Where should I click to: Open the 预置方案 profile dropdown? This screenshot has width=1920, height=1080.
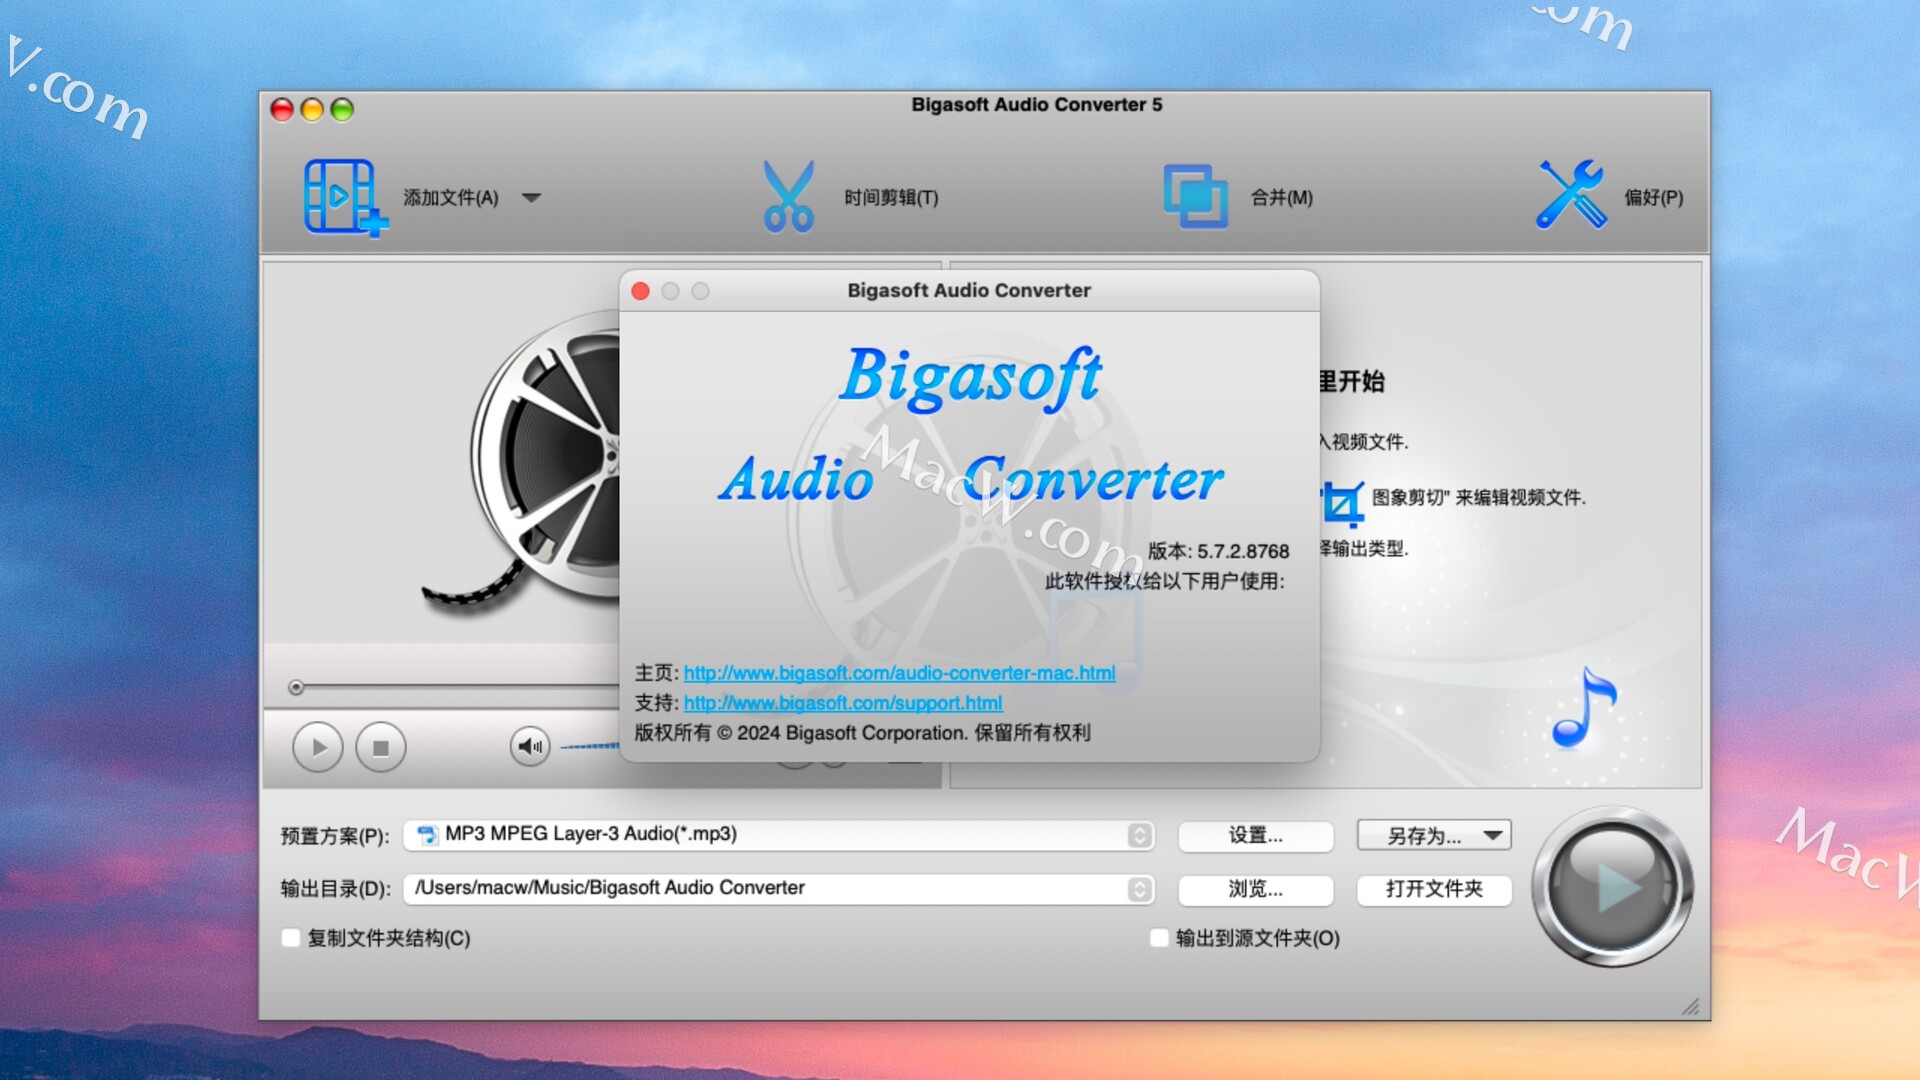(x=779, y=835)
